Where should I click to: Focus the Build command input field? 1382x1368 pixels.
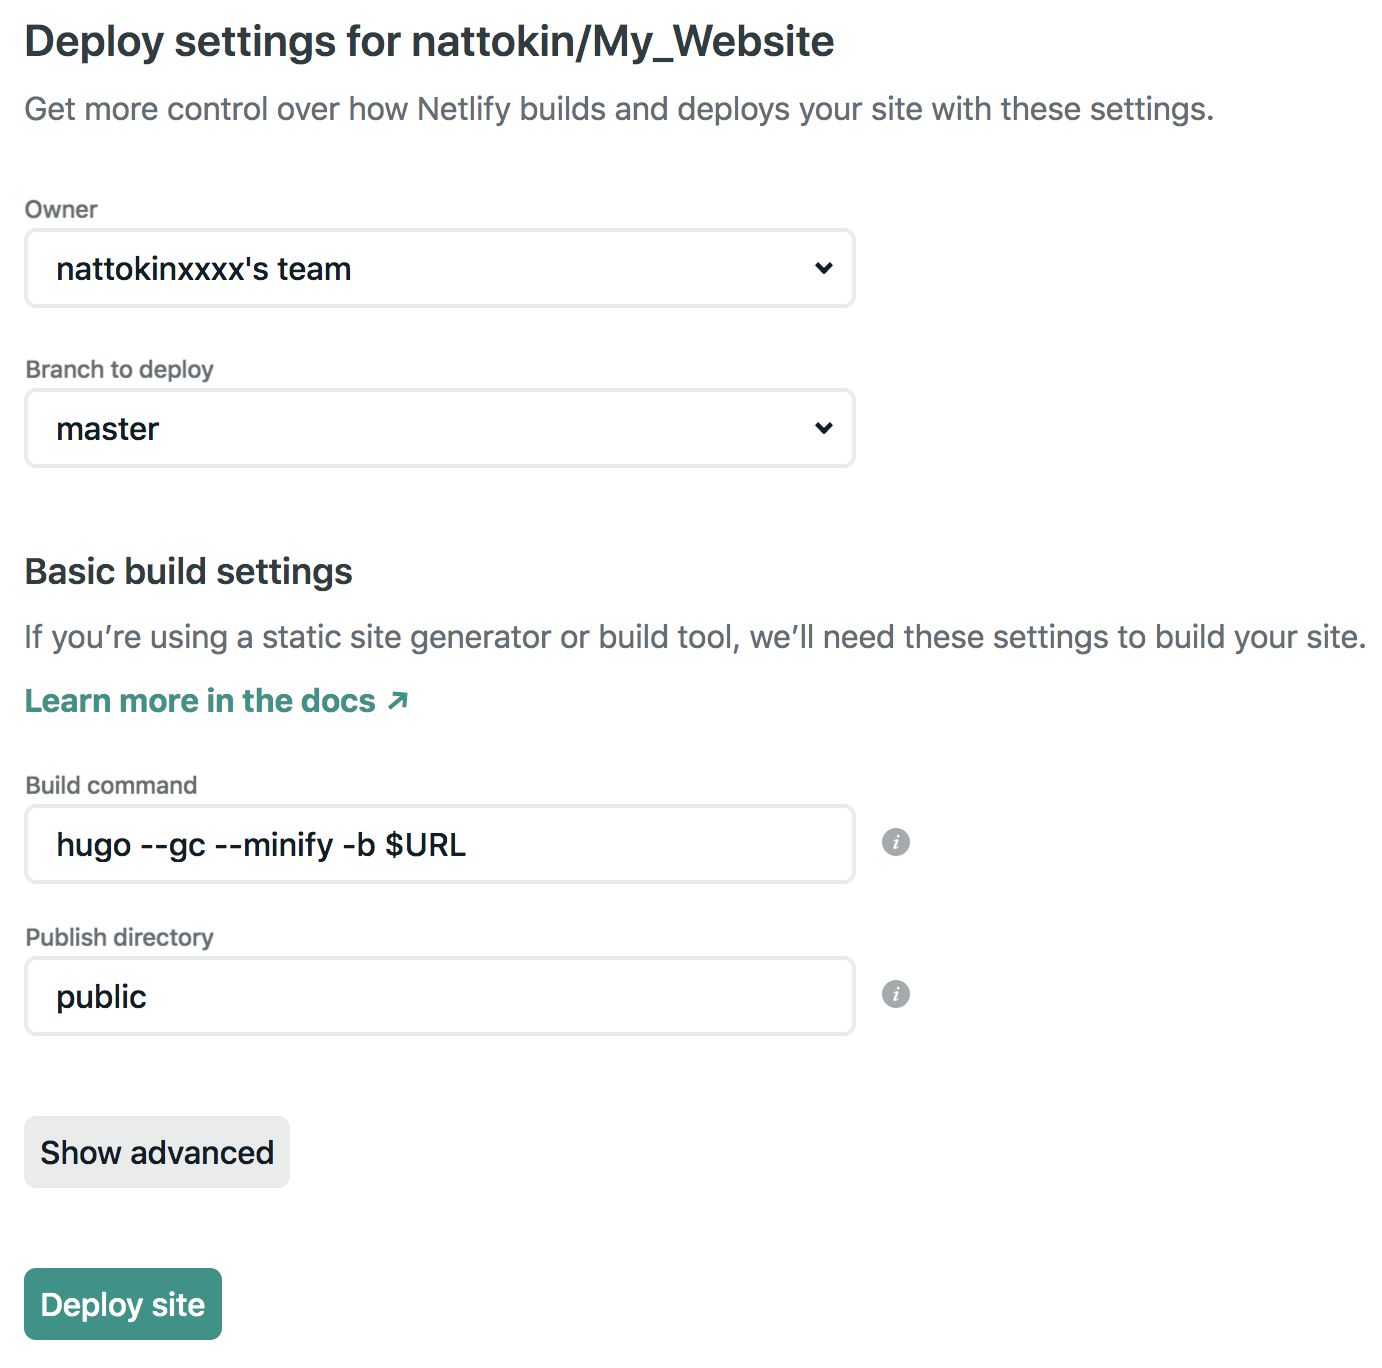click(439, 844)
